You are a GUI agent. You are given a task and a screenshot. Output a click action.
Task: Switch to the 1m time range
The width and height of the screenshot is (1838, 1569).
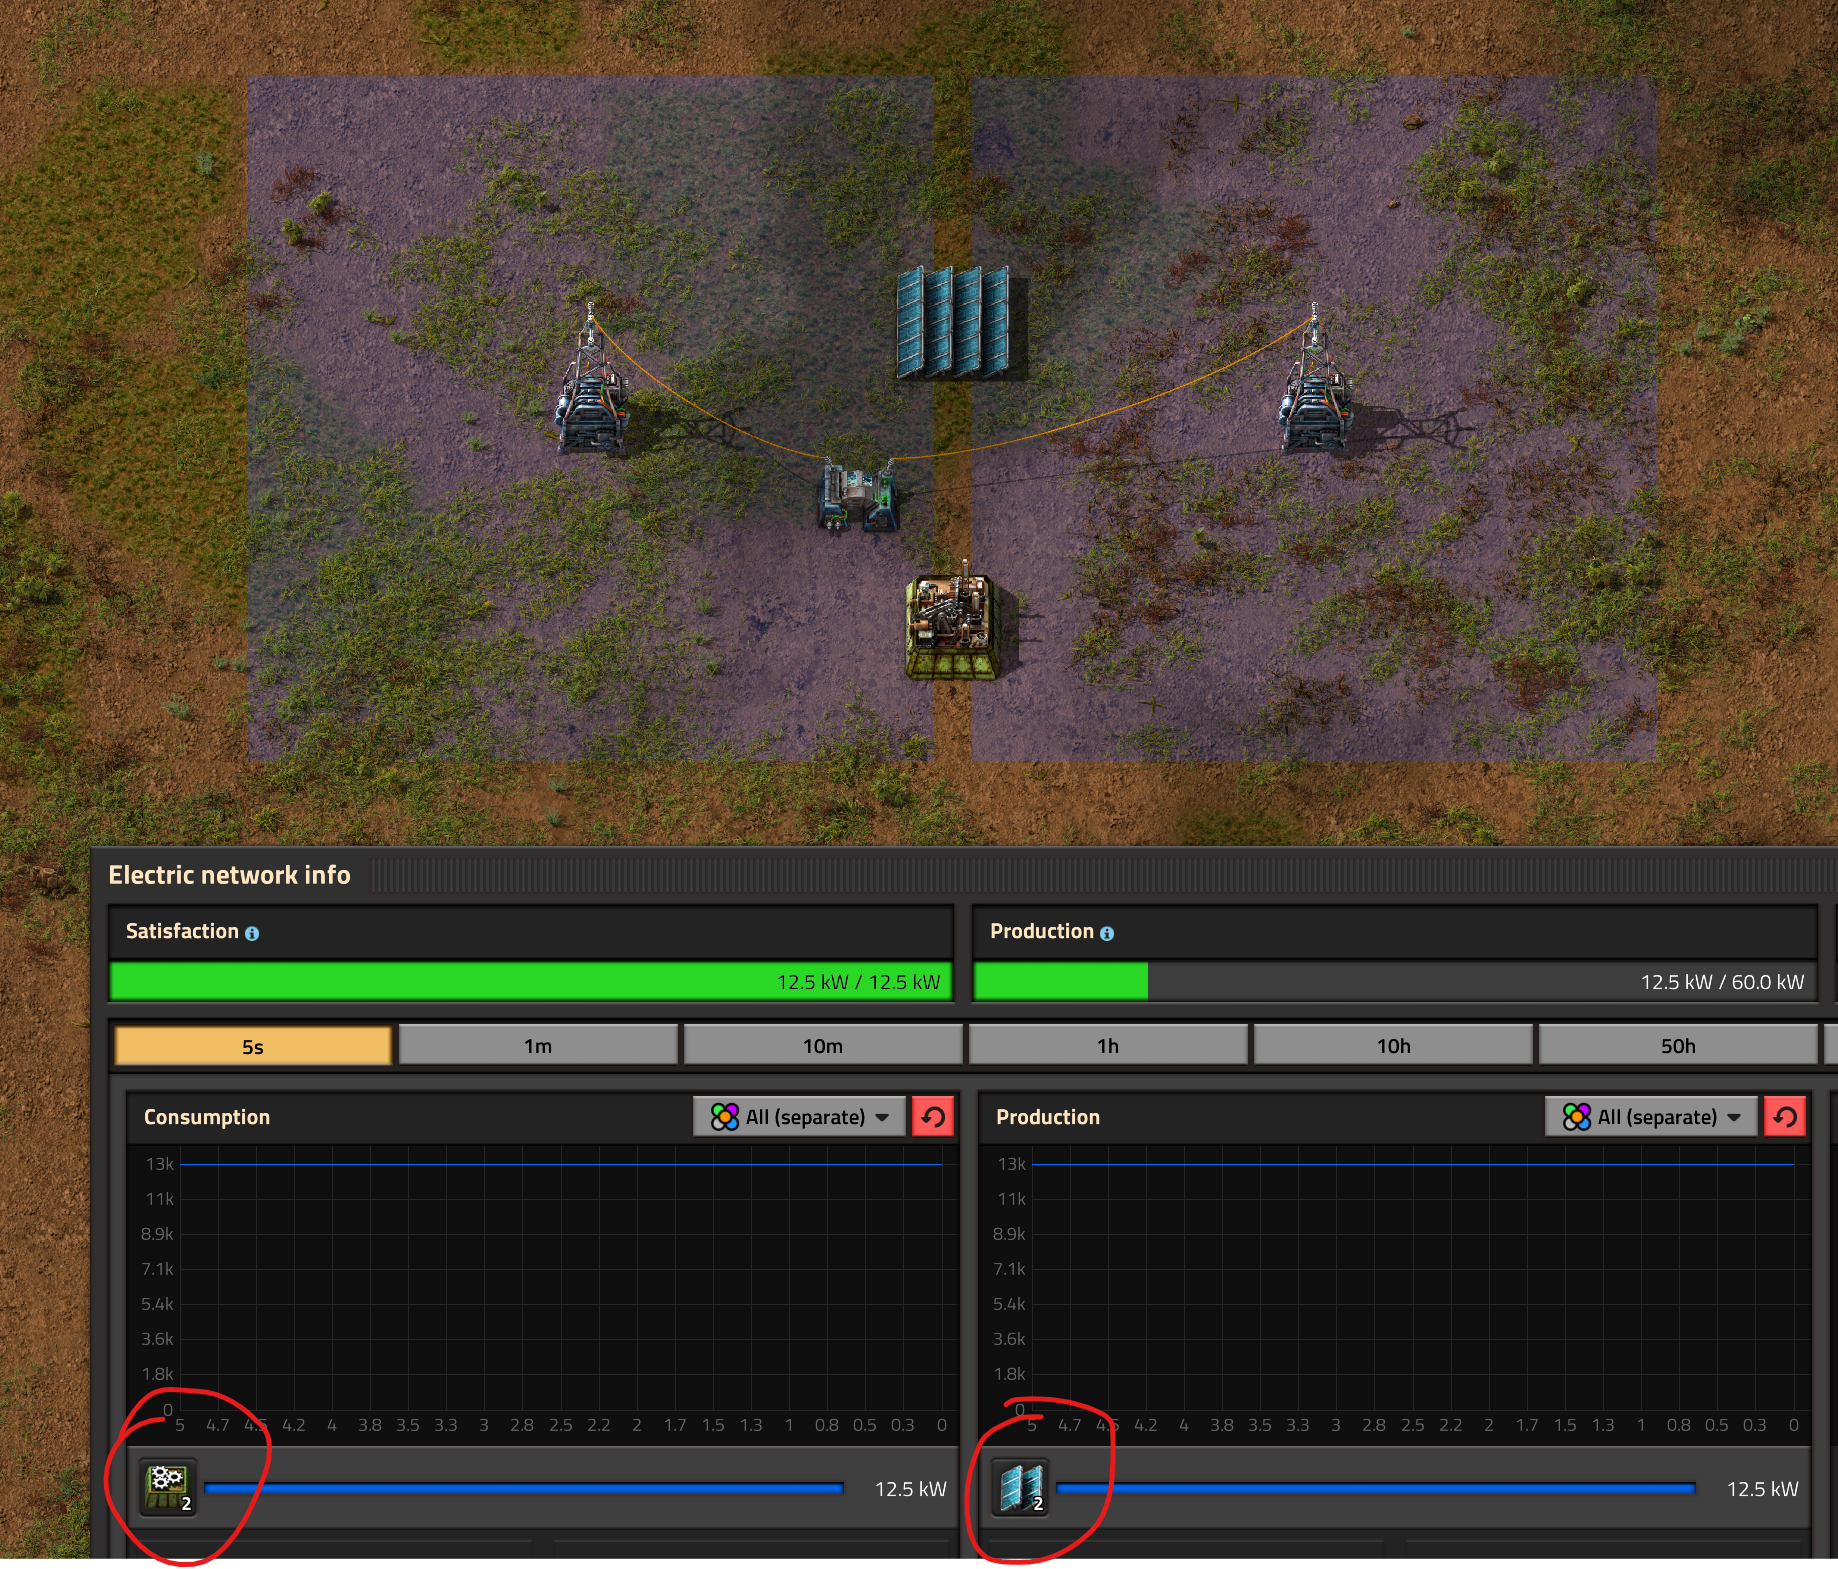[538, 1046]
